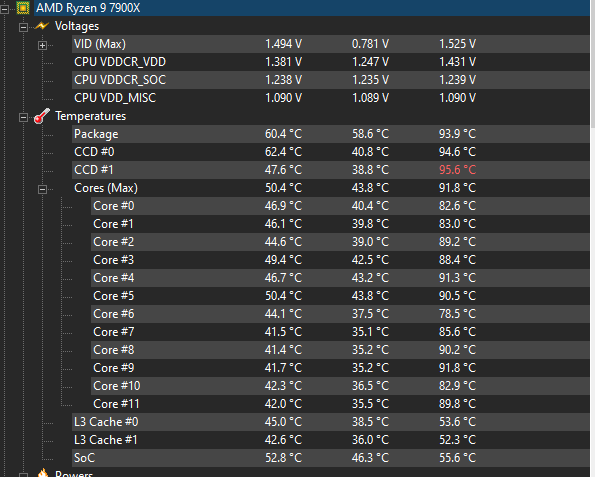
Task: Select the CPU VDDCR_VDD row
Action: tap(331, 62)
